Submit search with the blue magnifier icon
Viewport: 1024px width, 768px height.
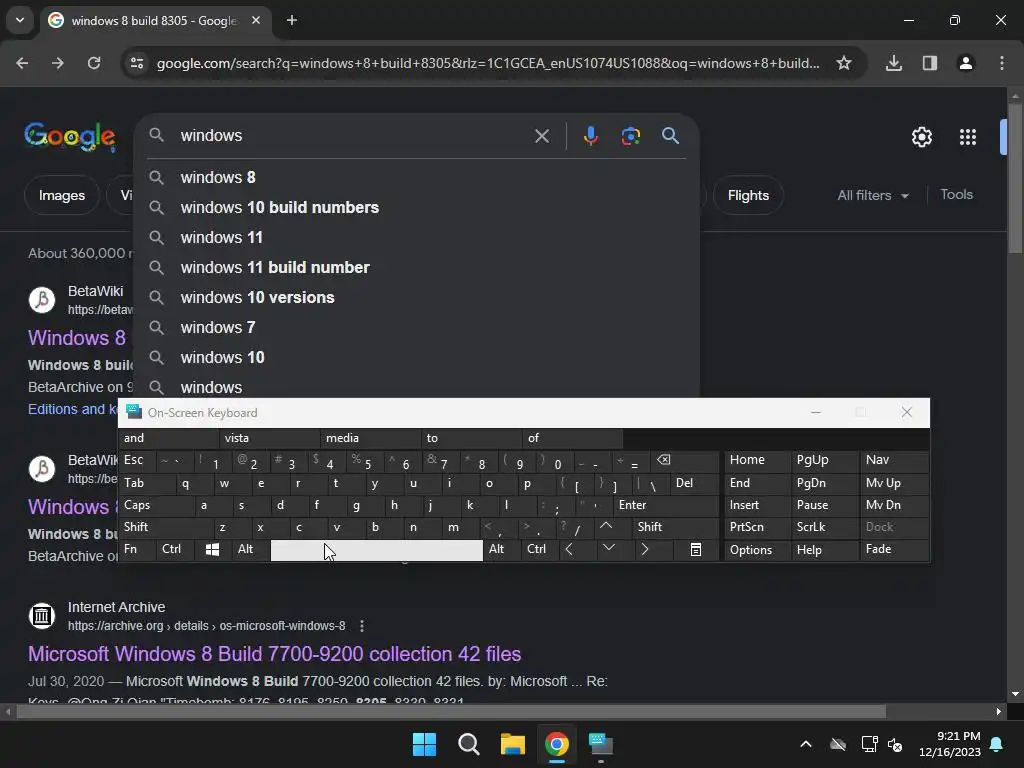pos(670,136)
